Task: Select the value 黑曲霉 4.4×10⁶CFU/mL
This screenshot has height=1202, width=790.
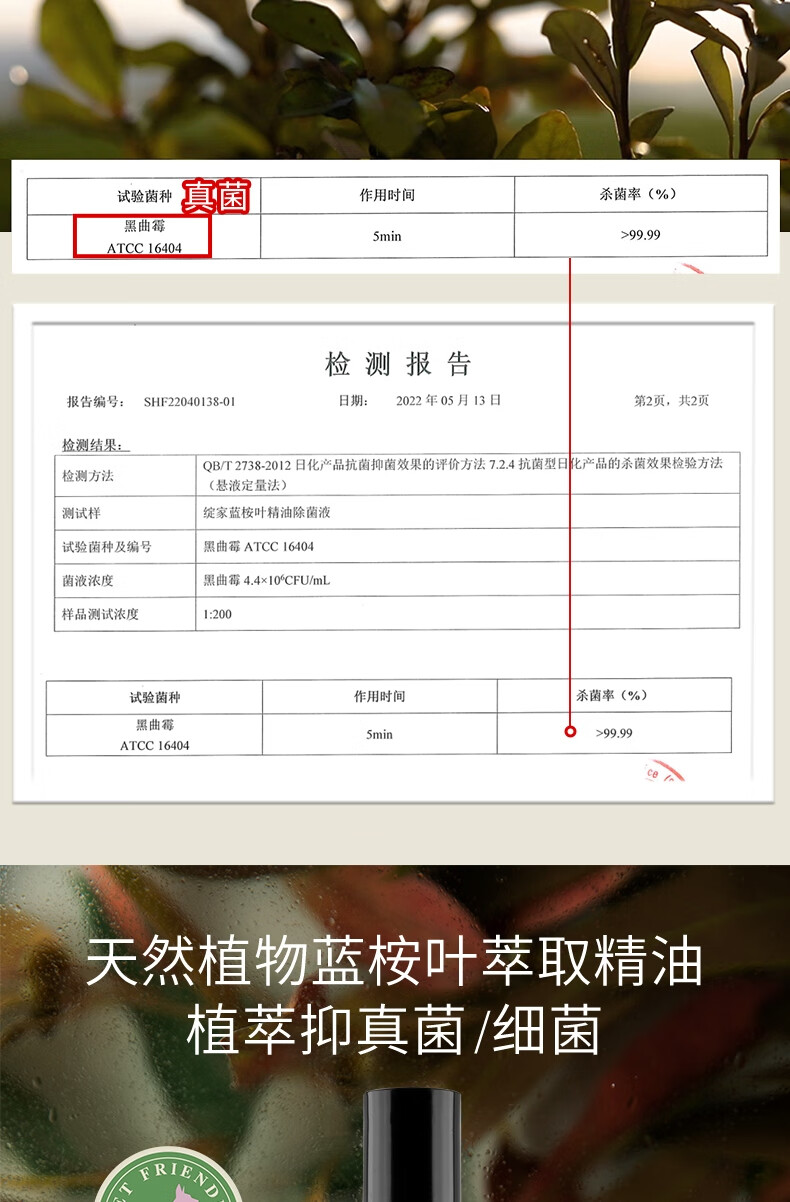Action: [266, 580]
